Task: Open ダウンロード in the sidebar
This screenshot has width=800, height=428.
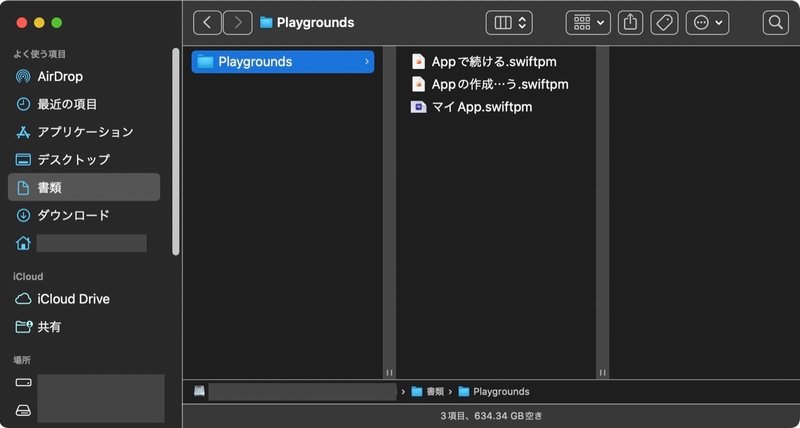Action: click(x=84, y=215)
